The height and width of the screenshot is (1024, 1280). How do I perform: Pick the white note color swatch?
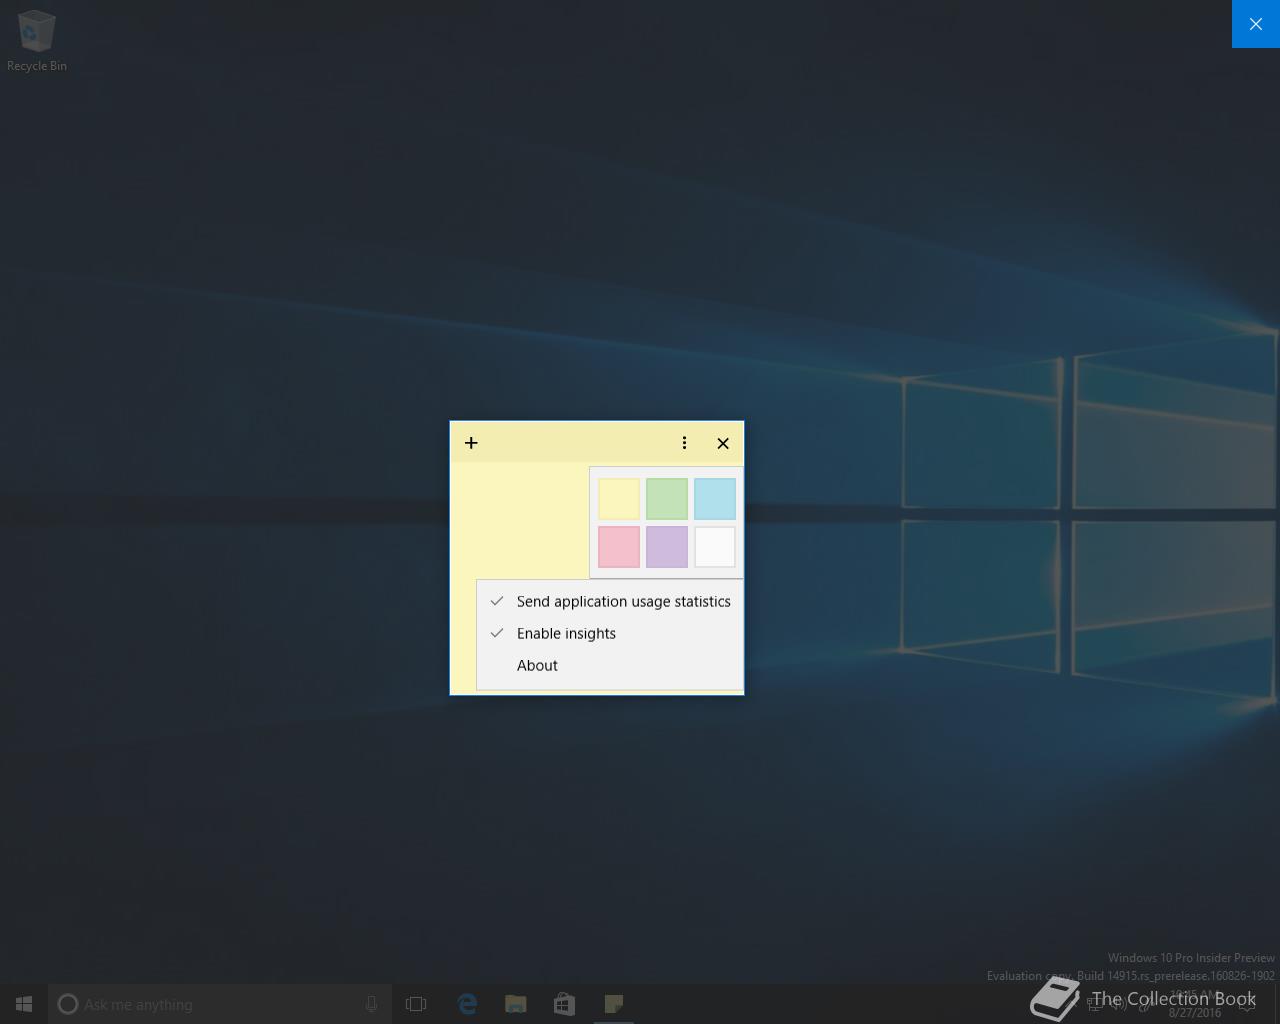[x=715, y=547]
